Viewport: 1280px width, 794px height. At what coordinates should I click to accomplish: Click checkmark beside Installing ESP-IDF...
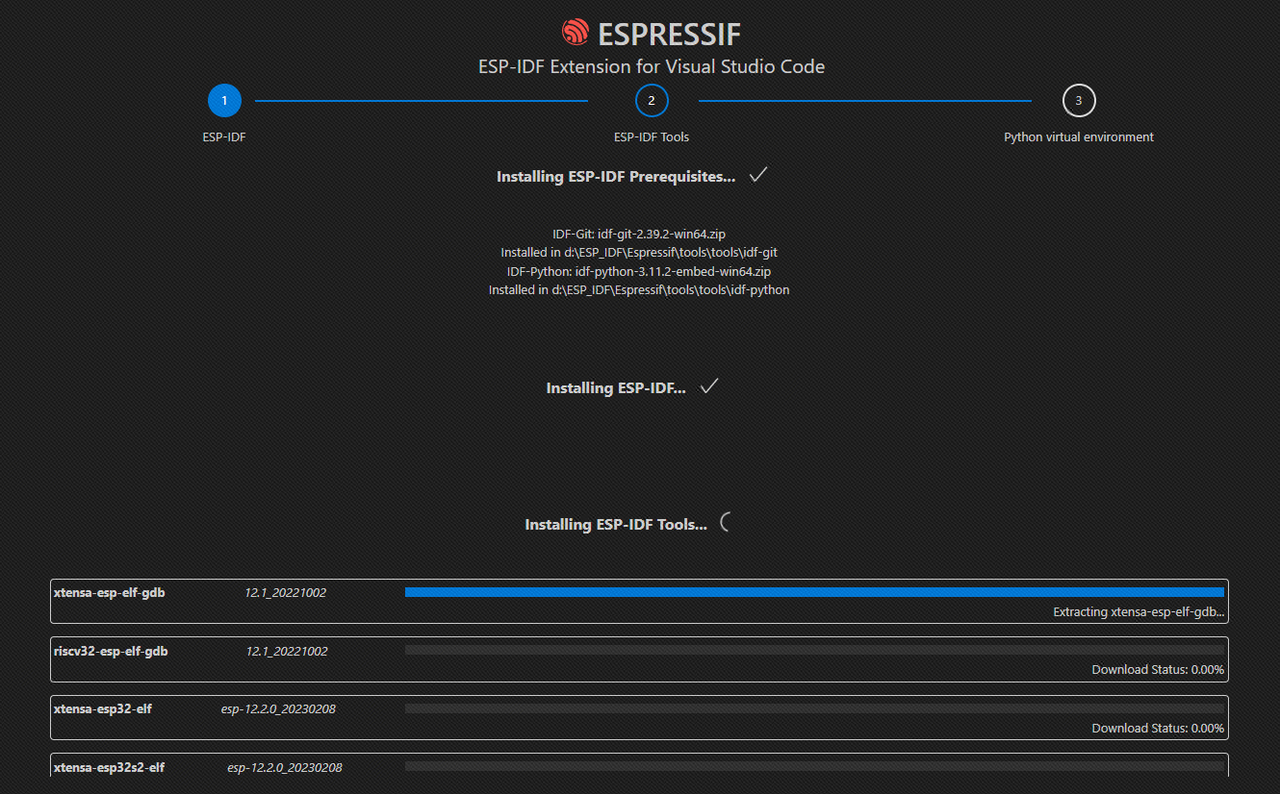709,387
